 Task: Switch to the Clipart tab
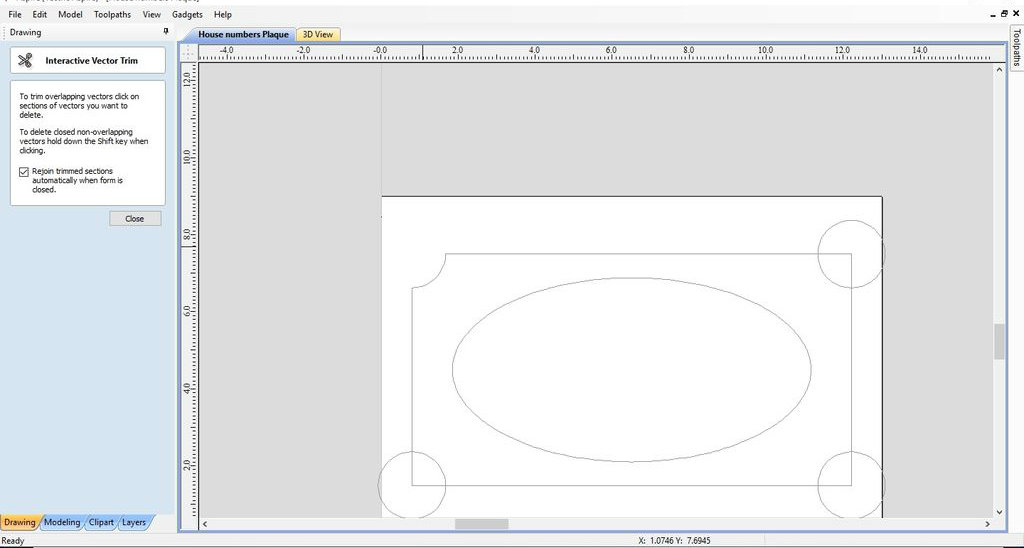tap(101, 523)
